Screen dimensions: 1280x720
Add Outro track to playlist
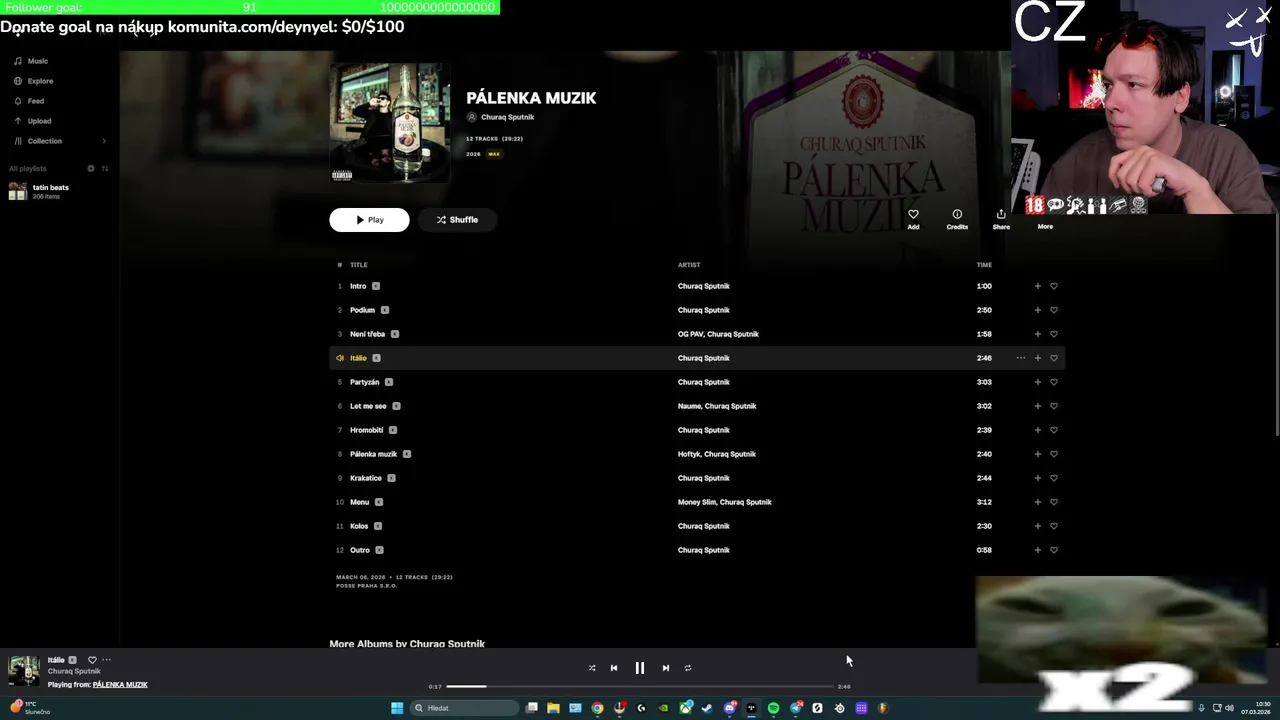1037,550
